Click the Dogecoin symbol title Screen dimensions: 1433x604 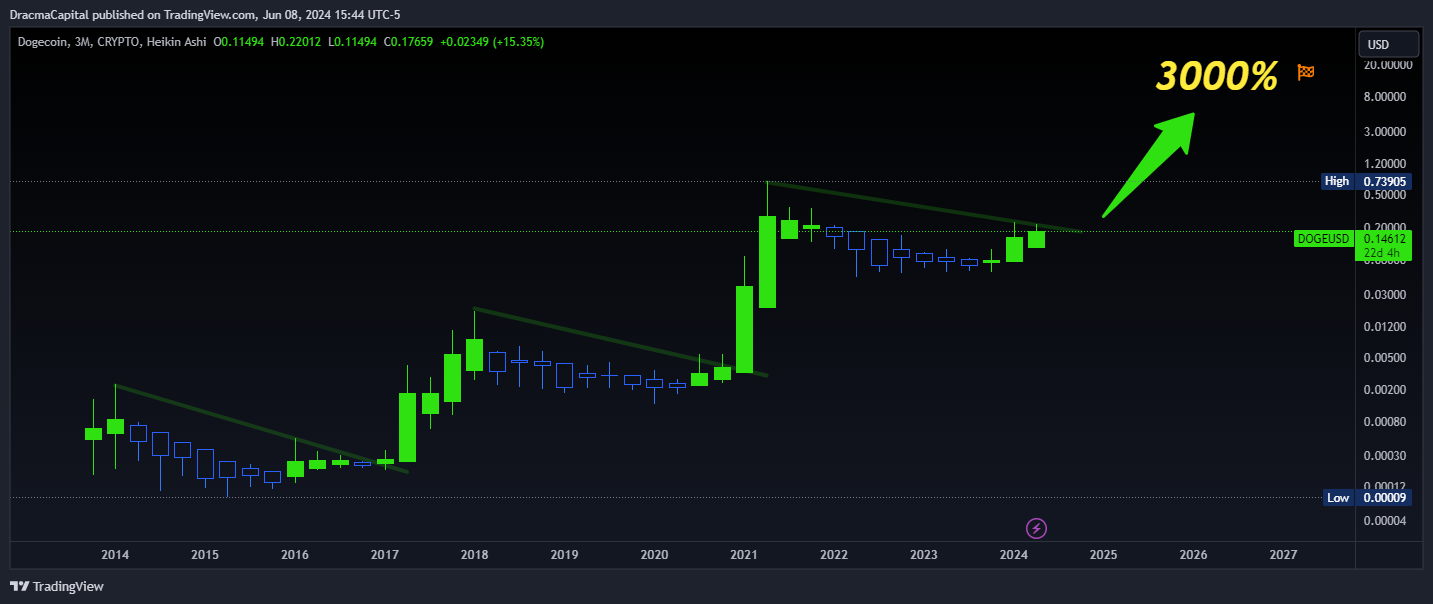[43, 42]
